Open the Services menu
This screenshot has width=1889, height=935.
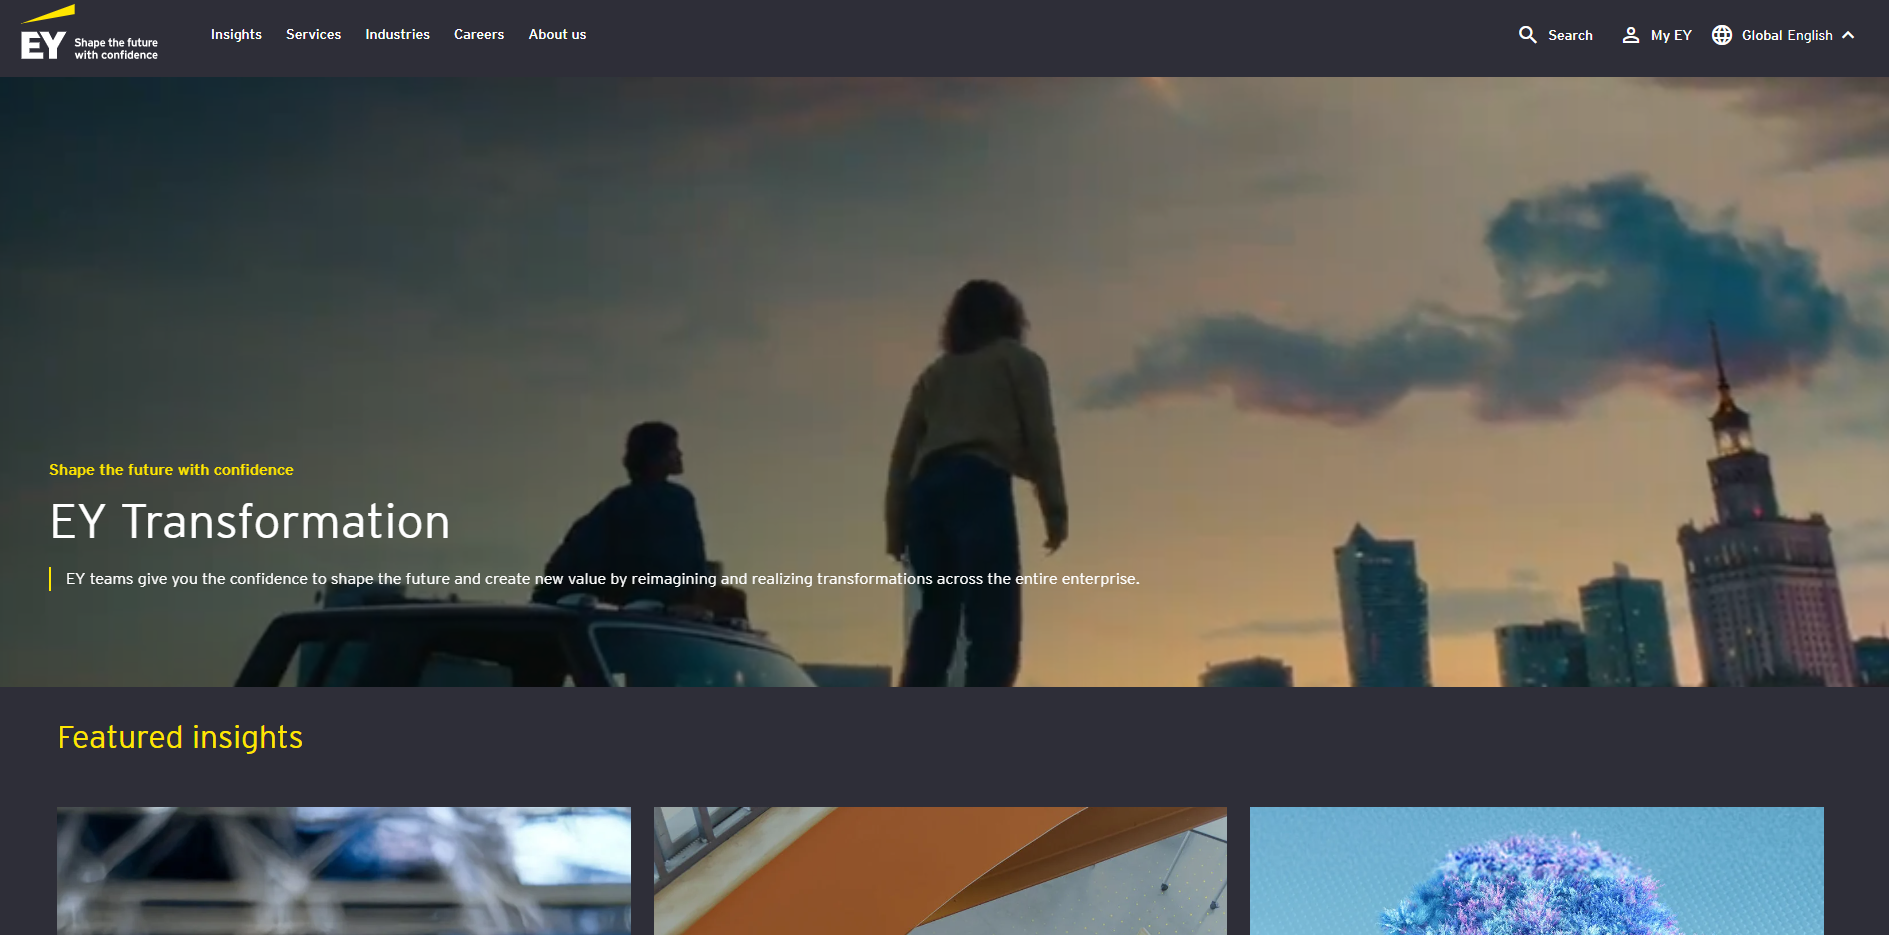[x=313, y=34]
